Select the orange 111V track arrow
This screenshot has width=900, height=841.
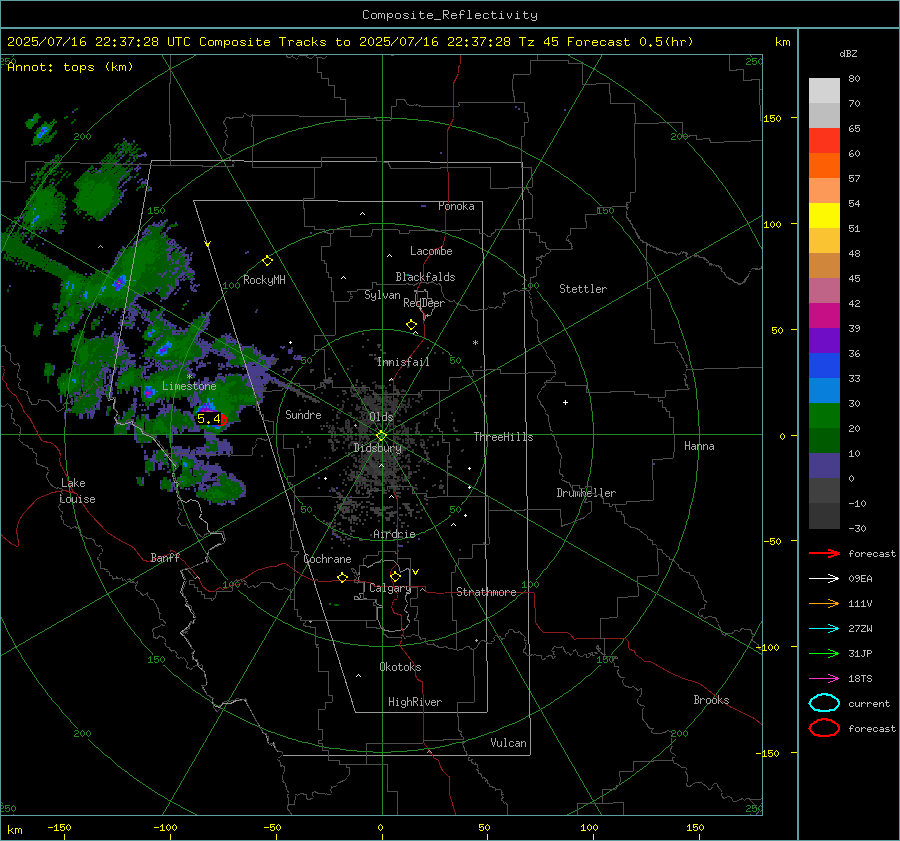coord(824,603)
